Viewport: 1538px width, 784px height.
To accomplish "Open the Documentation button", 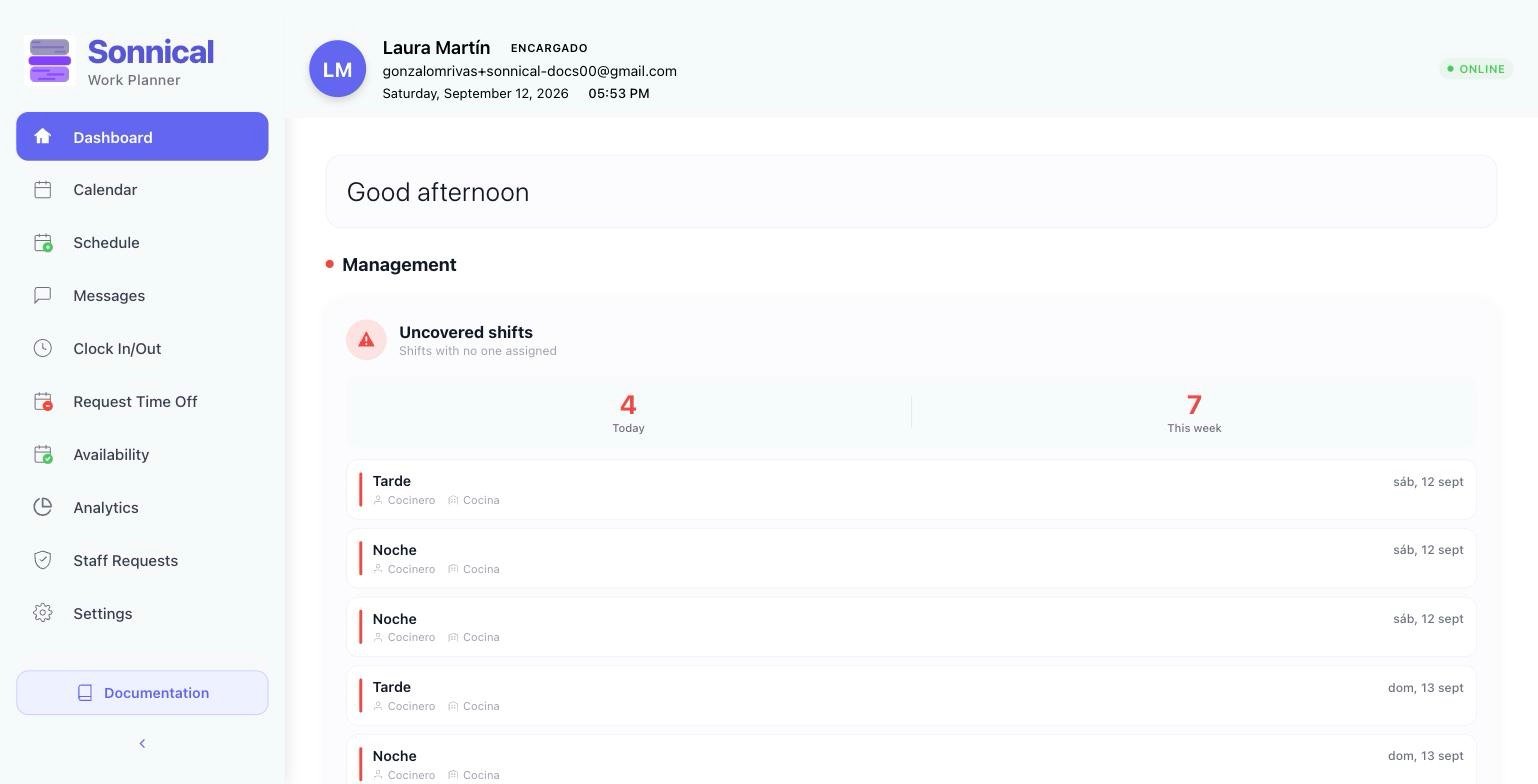I will (x=142, y=693).
